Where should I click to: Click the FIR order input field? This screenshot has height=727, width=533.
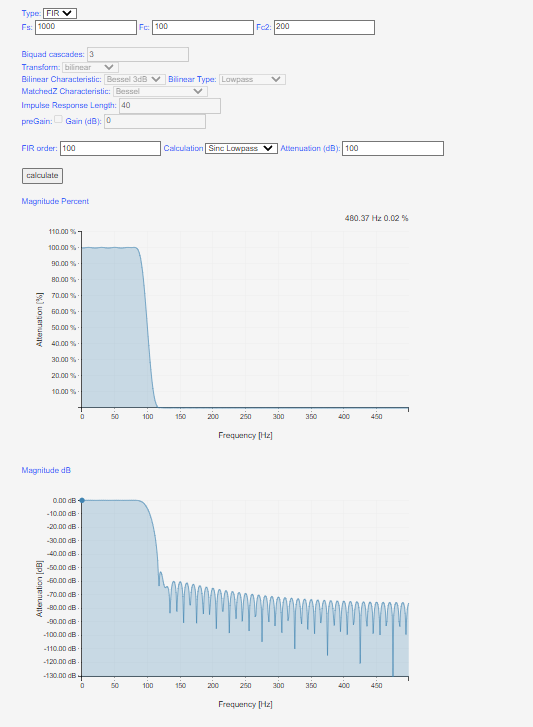(x=110, y=148)
